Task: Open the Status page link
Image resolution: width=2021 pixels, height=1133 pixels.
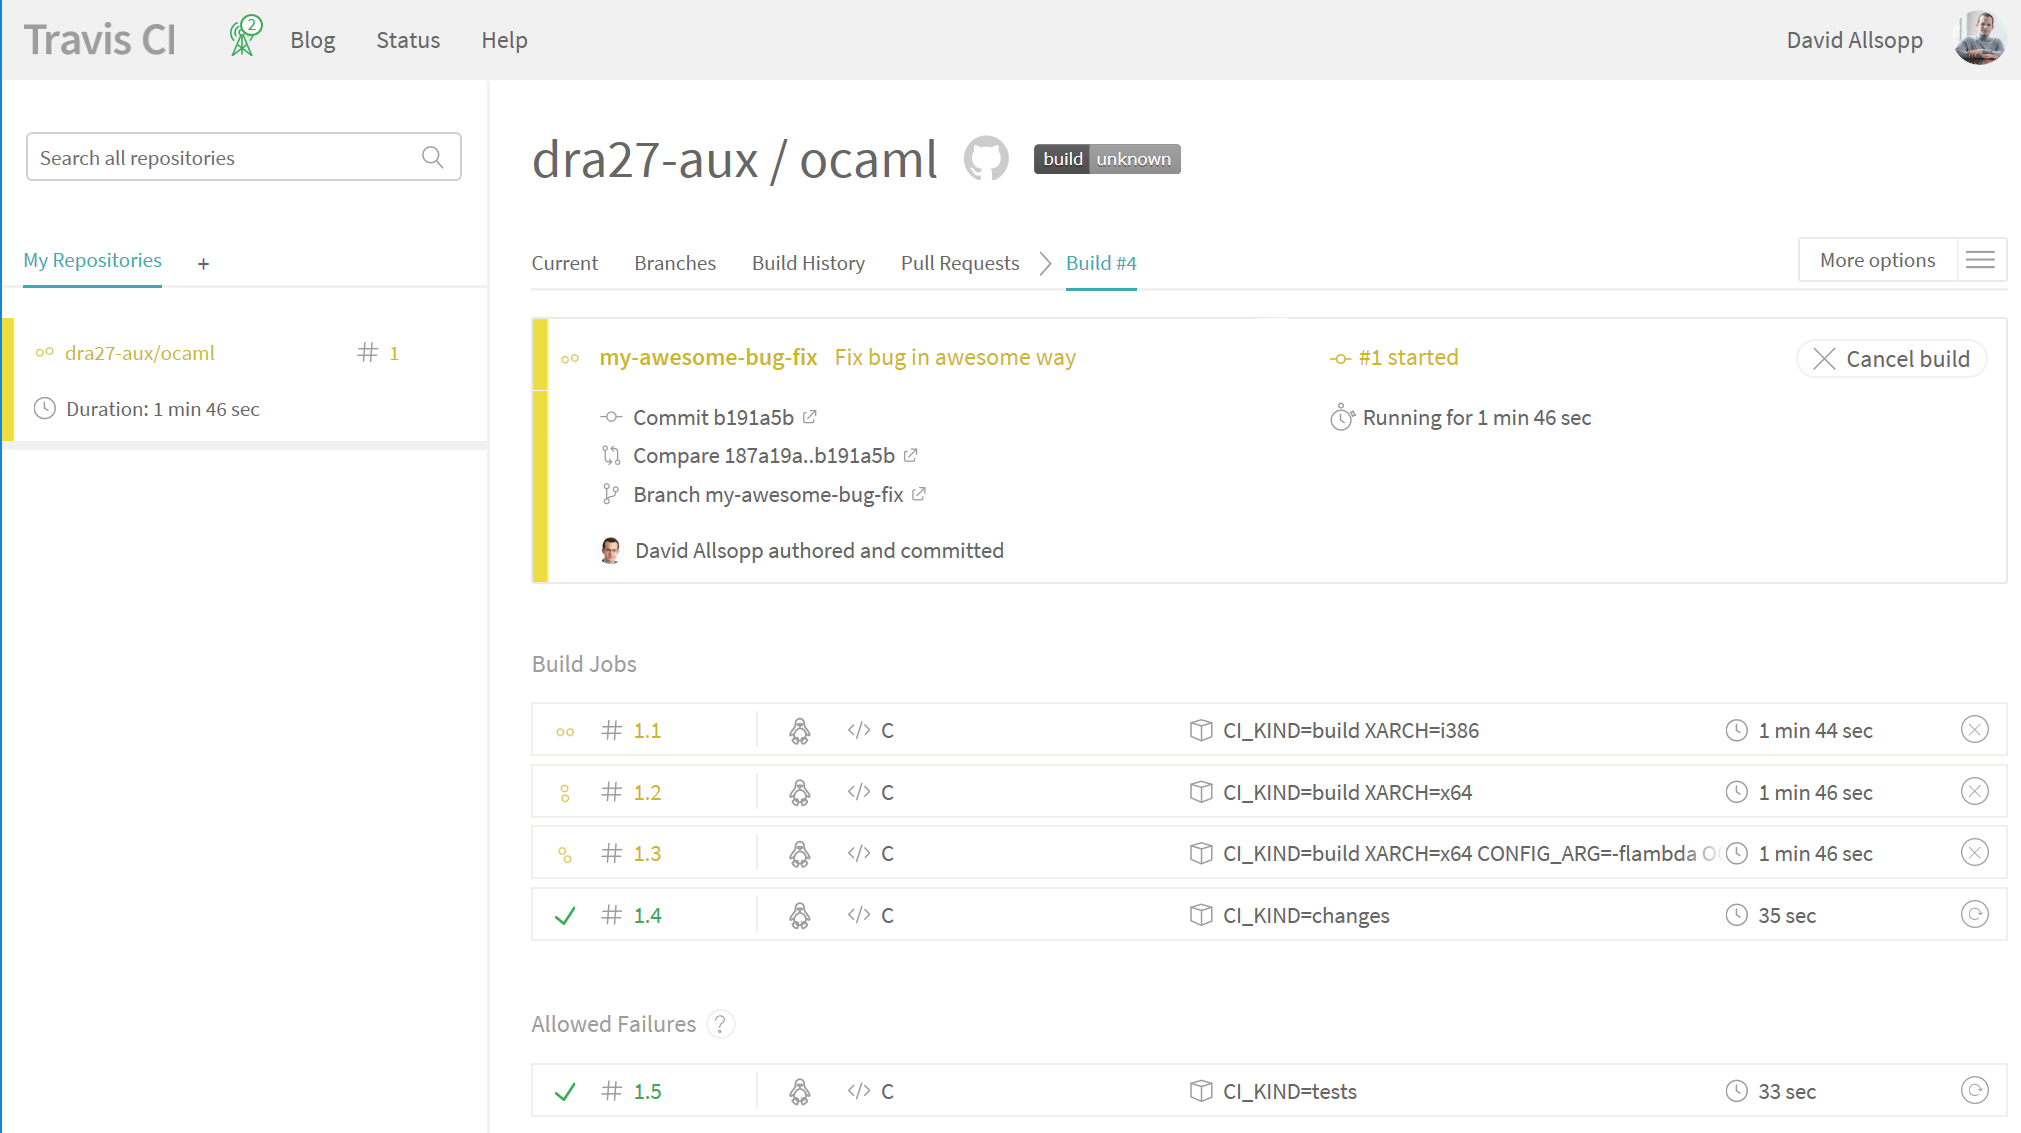Action: (408, 40)
